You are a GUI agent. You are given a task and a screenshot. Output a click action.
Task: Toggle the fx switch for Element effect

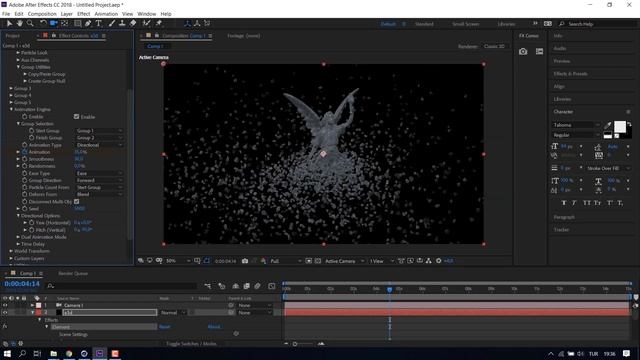[4, 327]
